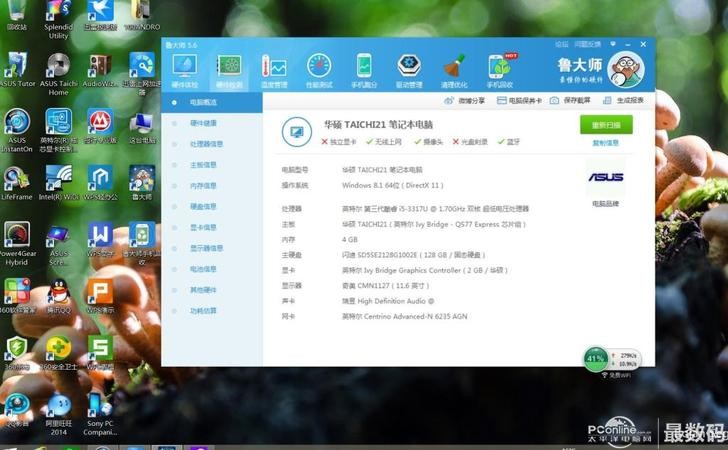Open ASUS Tutor desktop shortcut
Screen dimensions: 728x450
[x=18, y=71]
